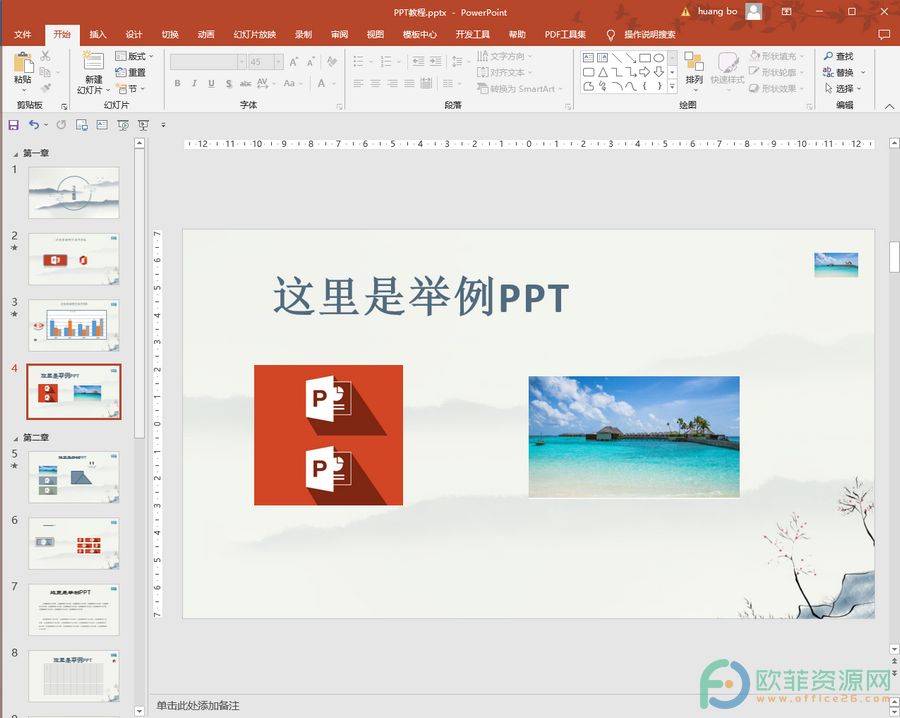Switch to the Animations (动画) tab
The image size is (900, 718).
[206, 34]
